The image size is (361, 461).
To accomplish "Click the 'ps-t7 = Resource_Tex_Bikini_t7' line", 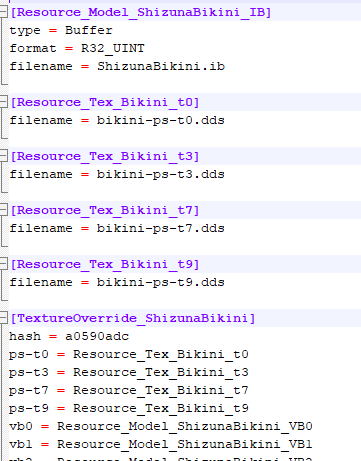I will click(x=129, y=390).
